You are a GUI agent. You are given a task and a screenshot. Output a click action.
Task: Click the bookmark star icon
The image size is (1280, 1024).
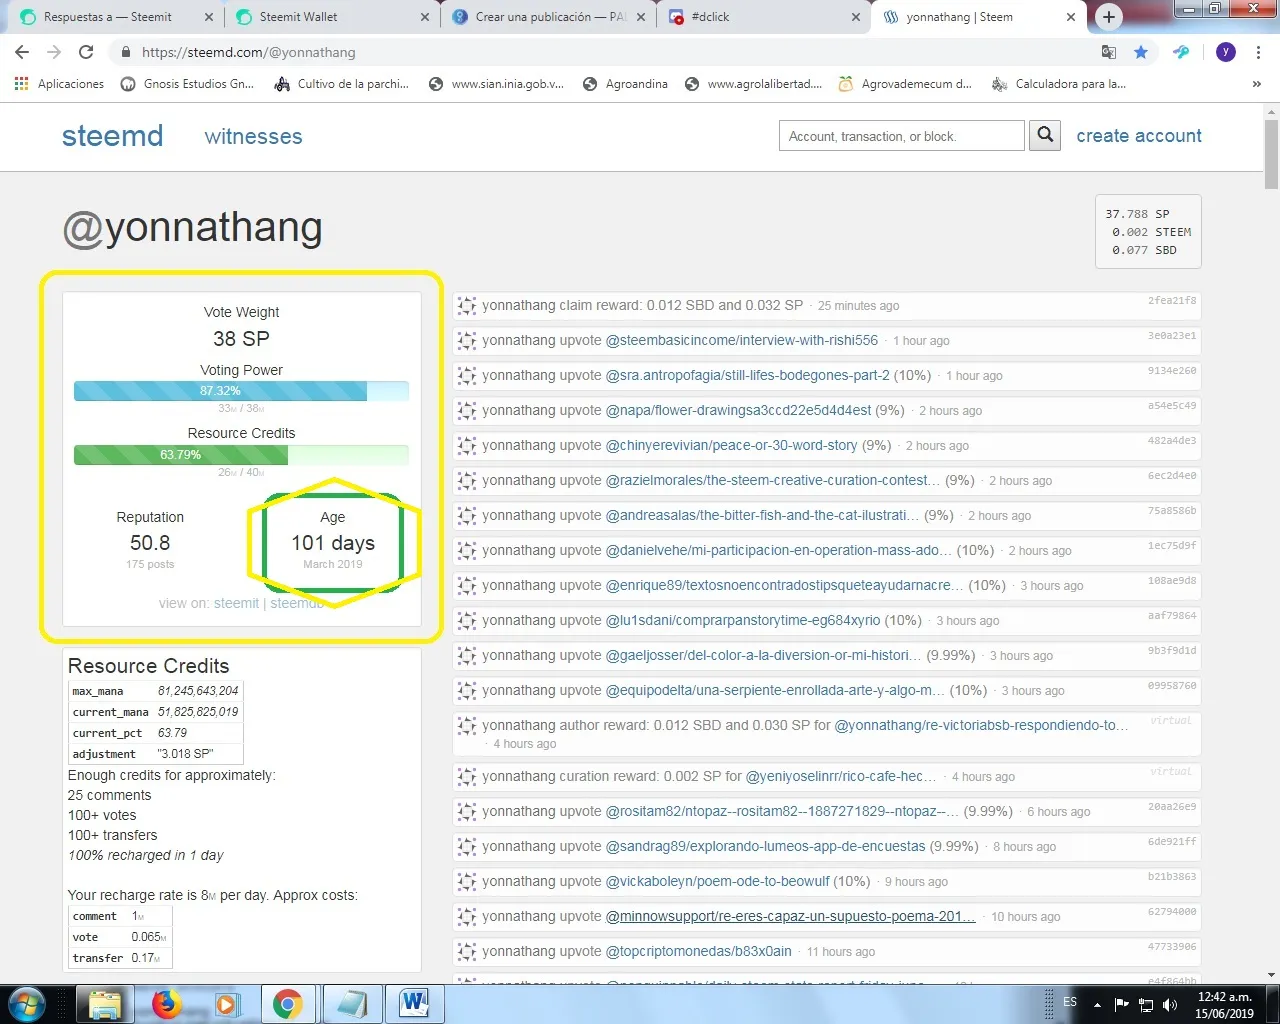pyautogui.click(x=1141, y=52)
